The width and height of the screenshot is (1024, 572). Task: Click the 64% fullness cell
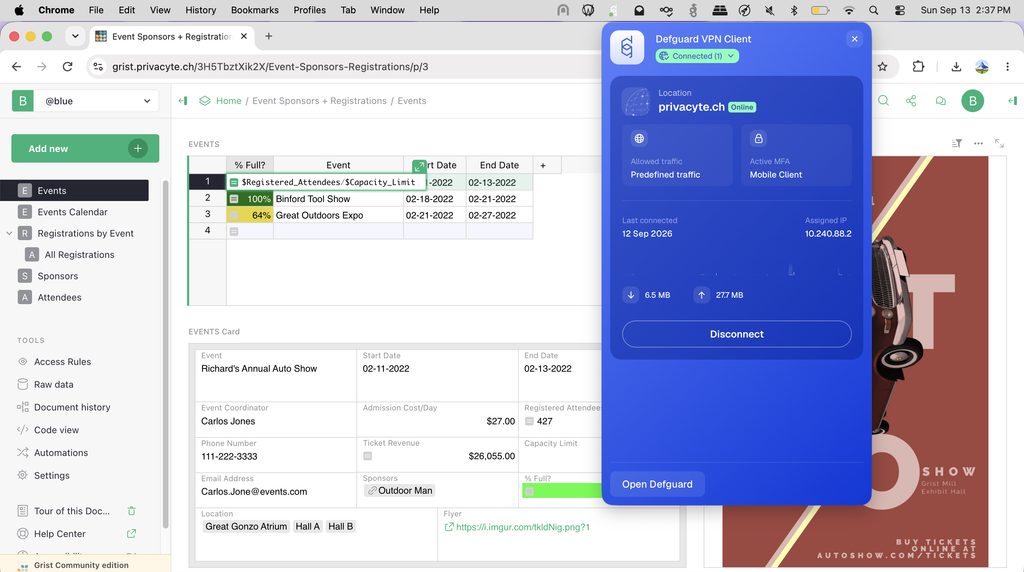click(x=250, y=215)
